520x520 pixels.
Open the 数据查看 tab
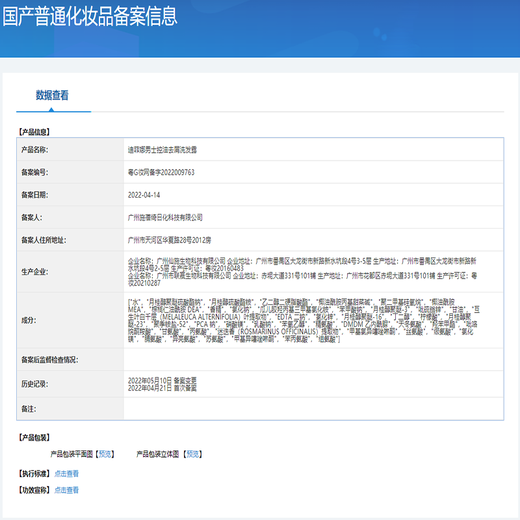52,95
